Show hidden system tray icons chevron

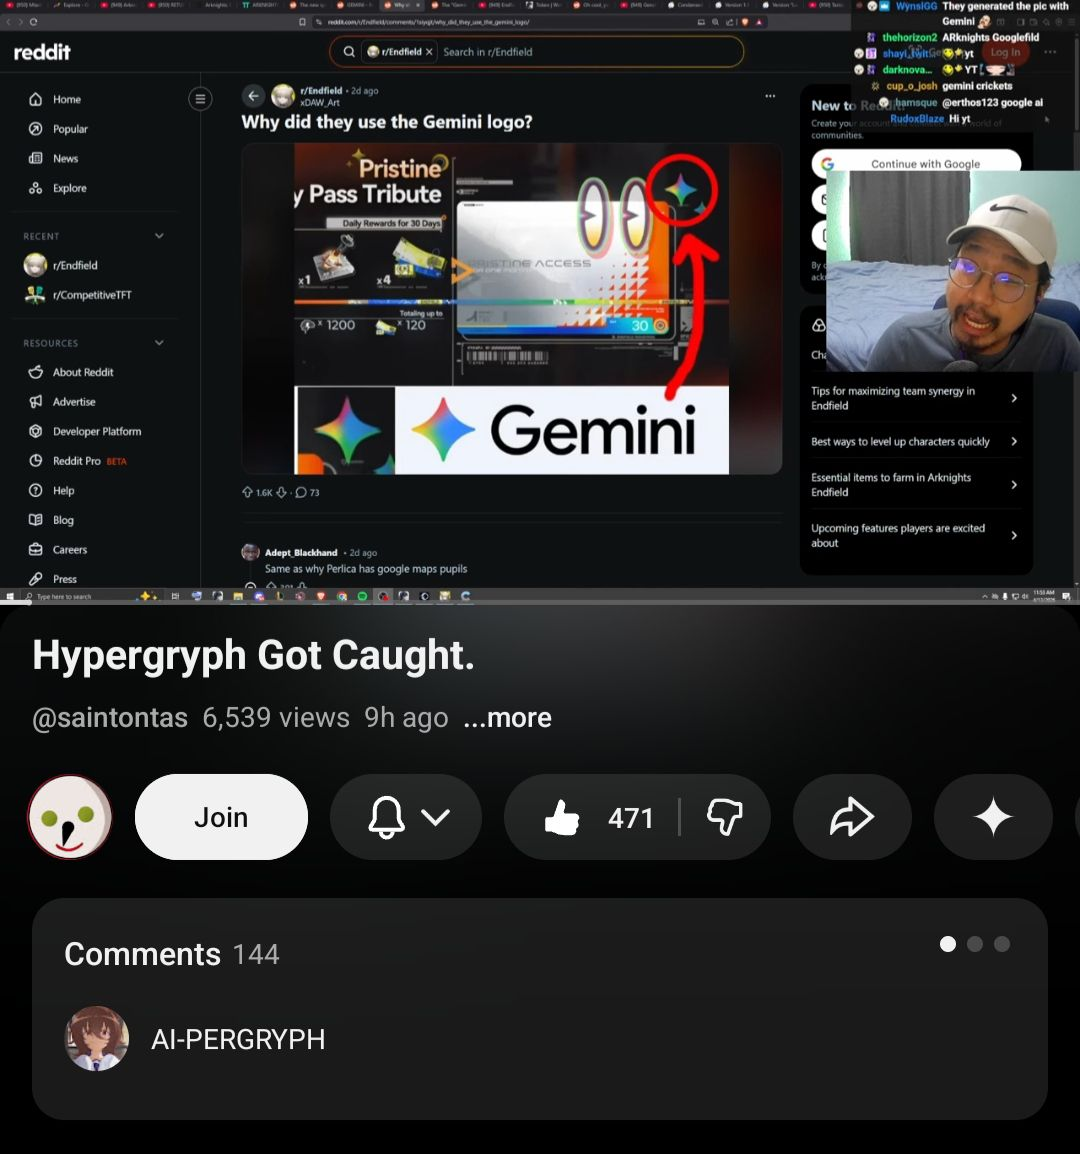pyautogui.click(x=984, y=596)
